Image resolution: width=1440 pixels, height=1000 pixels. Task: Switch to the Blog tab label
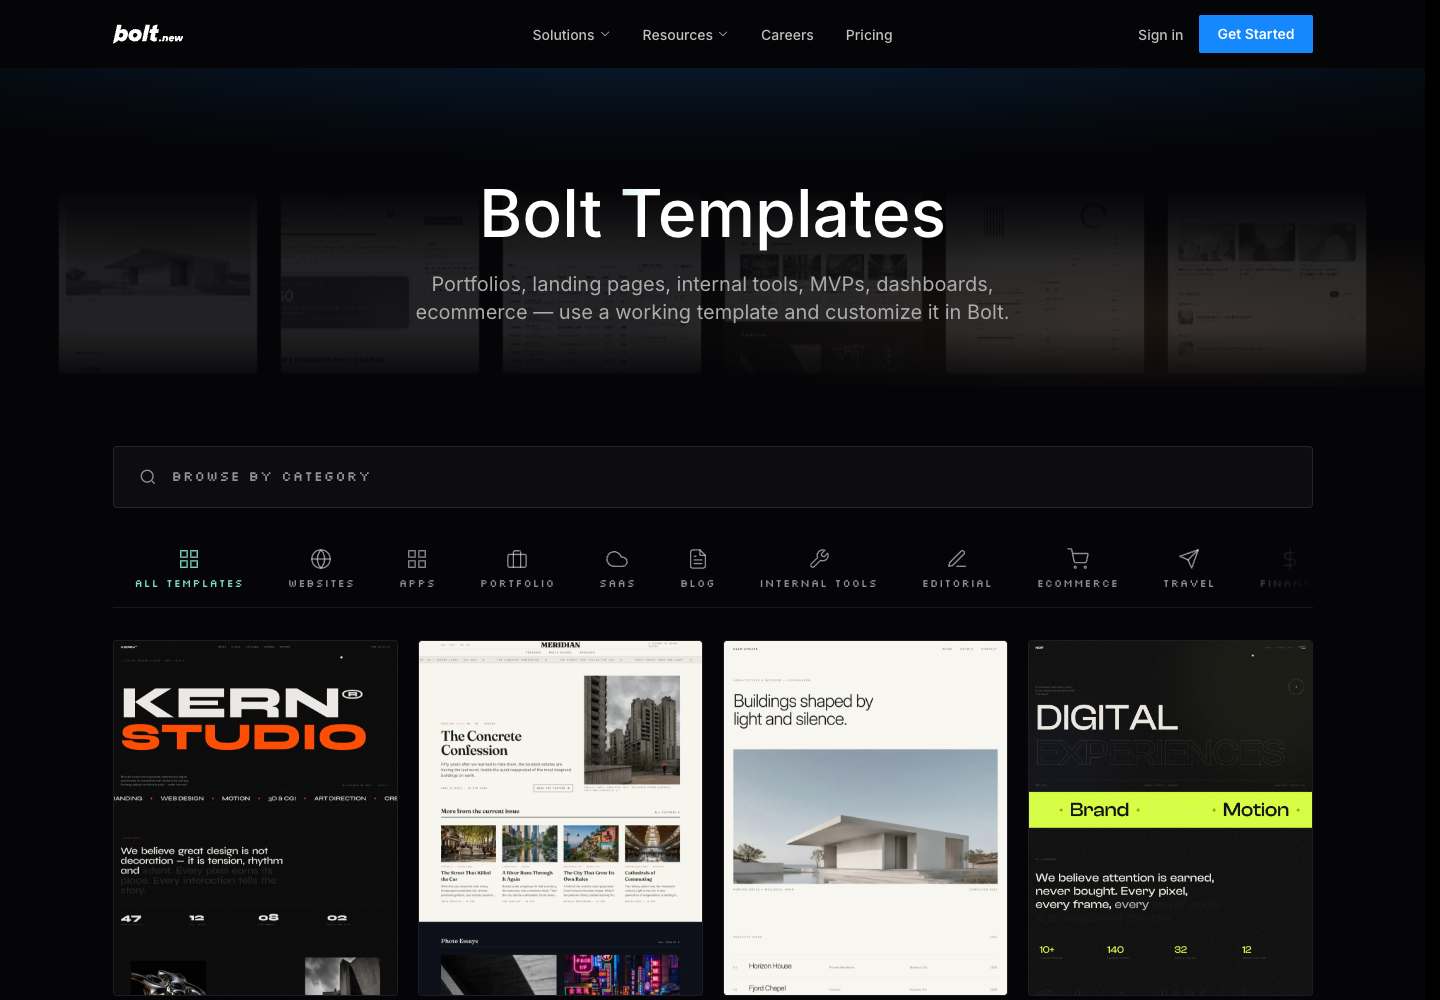click(698, 584)
